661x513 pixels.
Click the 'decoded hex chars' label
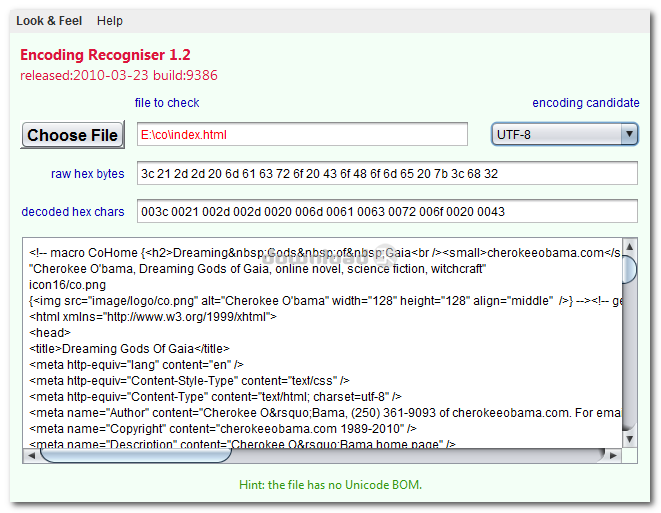click(x=73, y=212)
